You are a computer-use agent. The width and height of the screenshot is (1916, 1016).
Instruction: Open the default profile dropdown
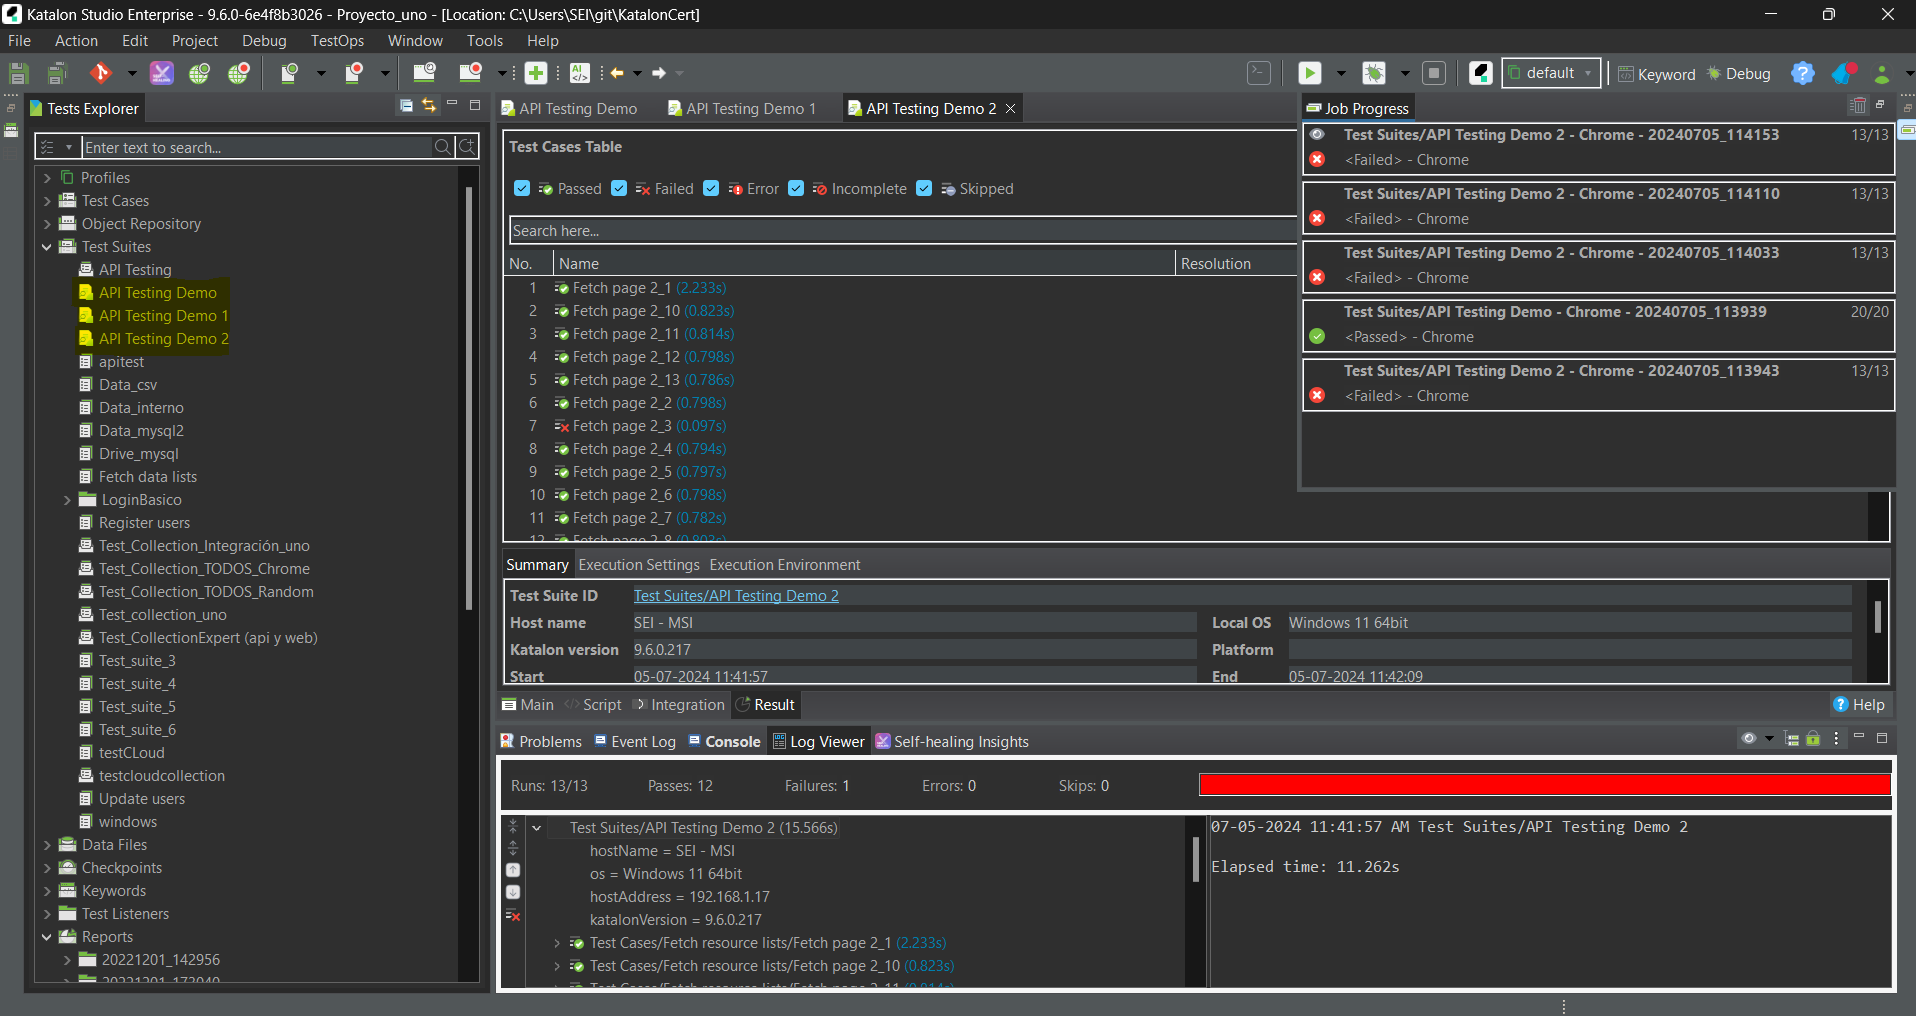(x=1551, y=73)
